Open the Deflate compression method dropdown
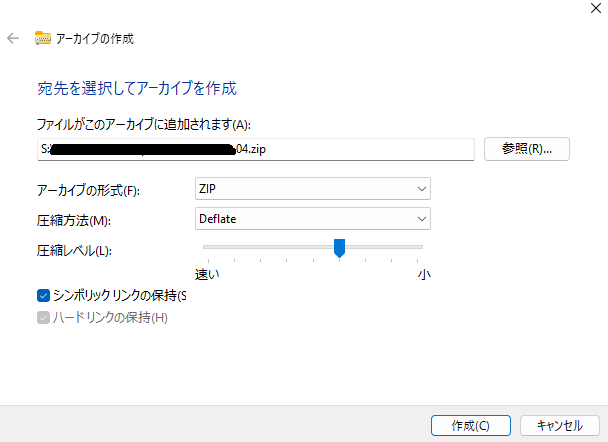Screen dimensions: 608x442 pyautogui.click(x=312, y=218)
